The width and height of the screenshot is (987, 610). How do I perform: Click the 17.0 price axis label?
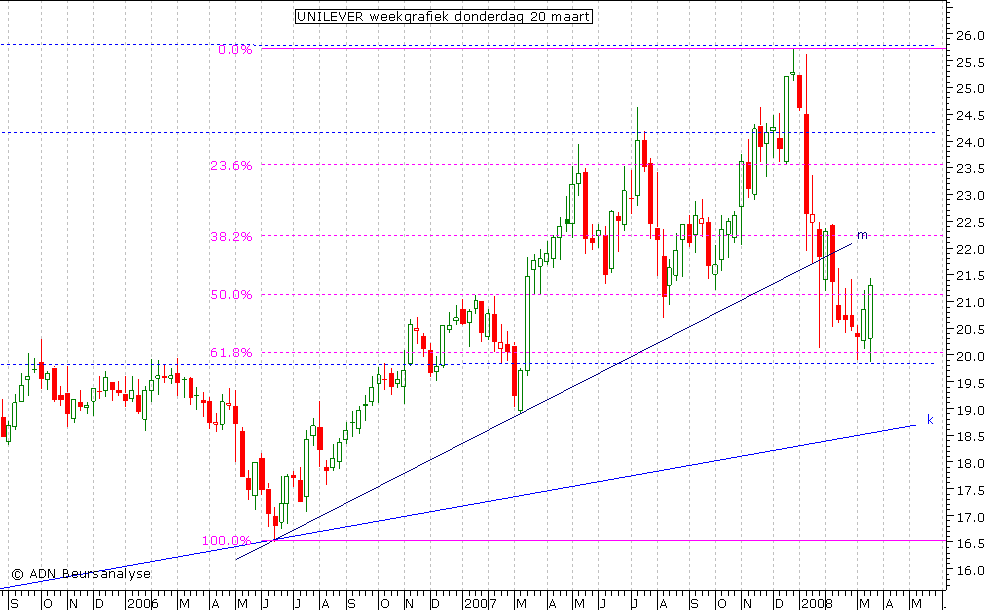(970, 517)
